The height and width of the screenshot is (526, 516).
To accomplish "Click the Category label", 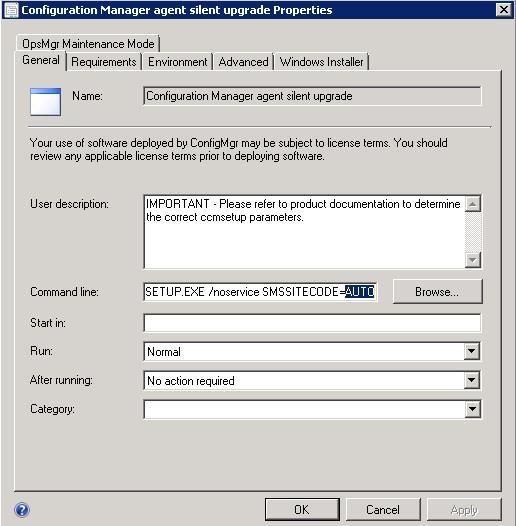I will [52, 409].
